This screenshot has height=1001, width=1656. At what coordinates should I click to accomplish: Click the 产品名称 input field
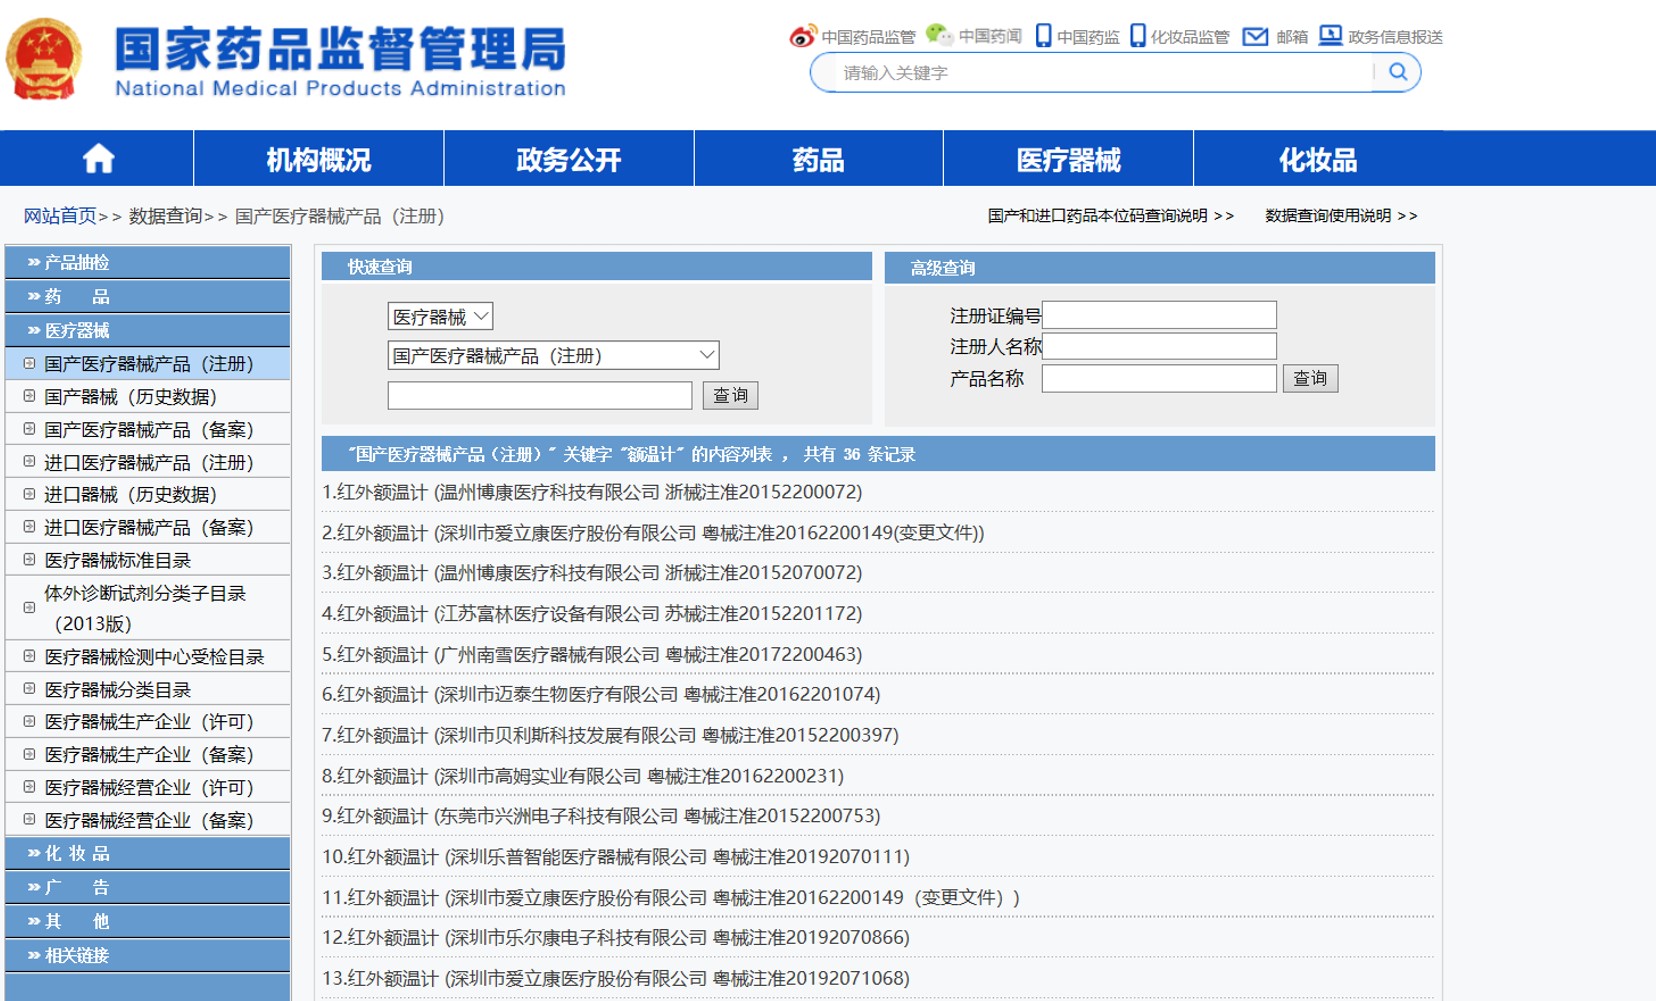point(1159,380)
